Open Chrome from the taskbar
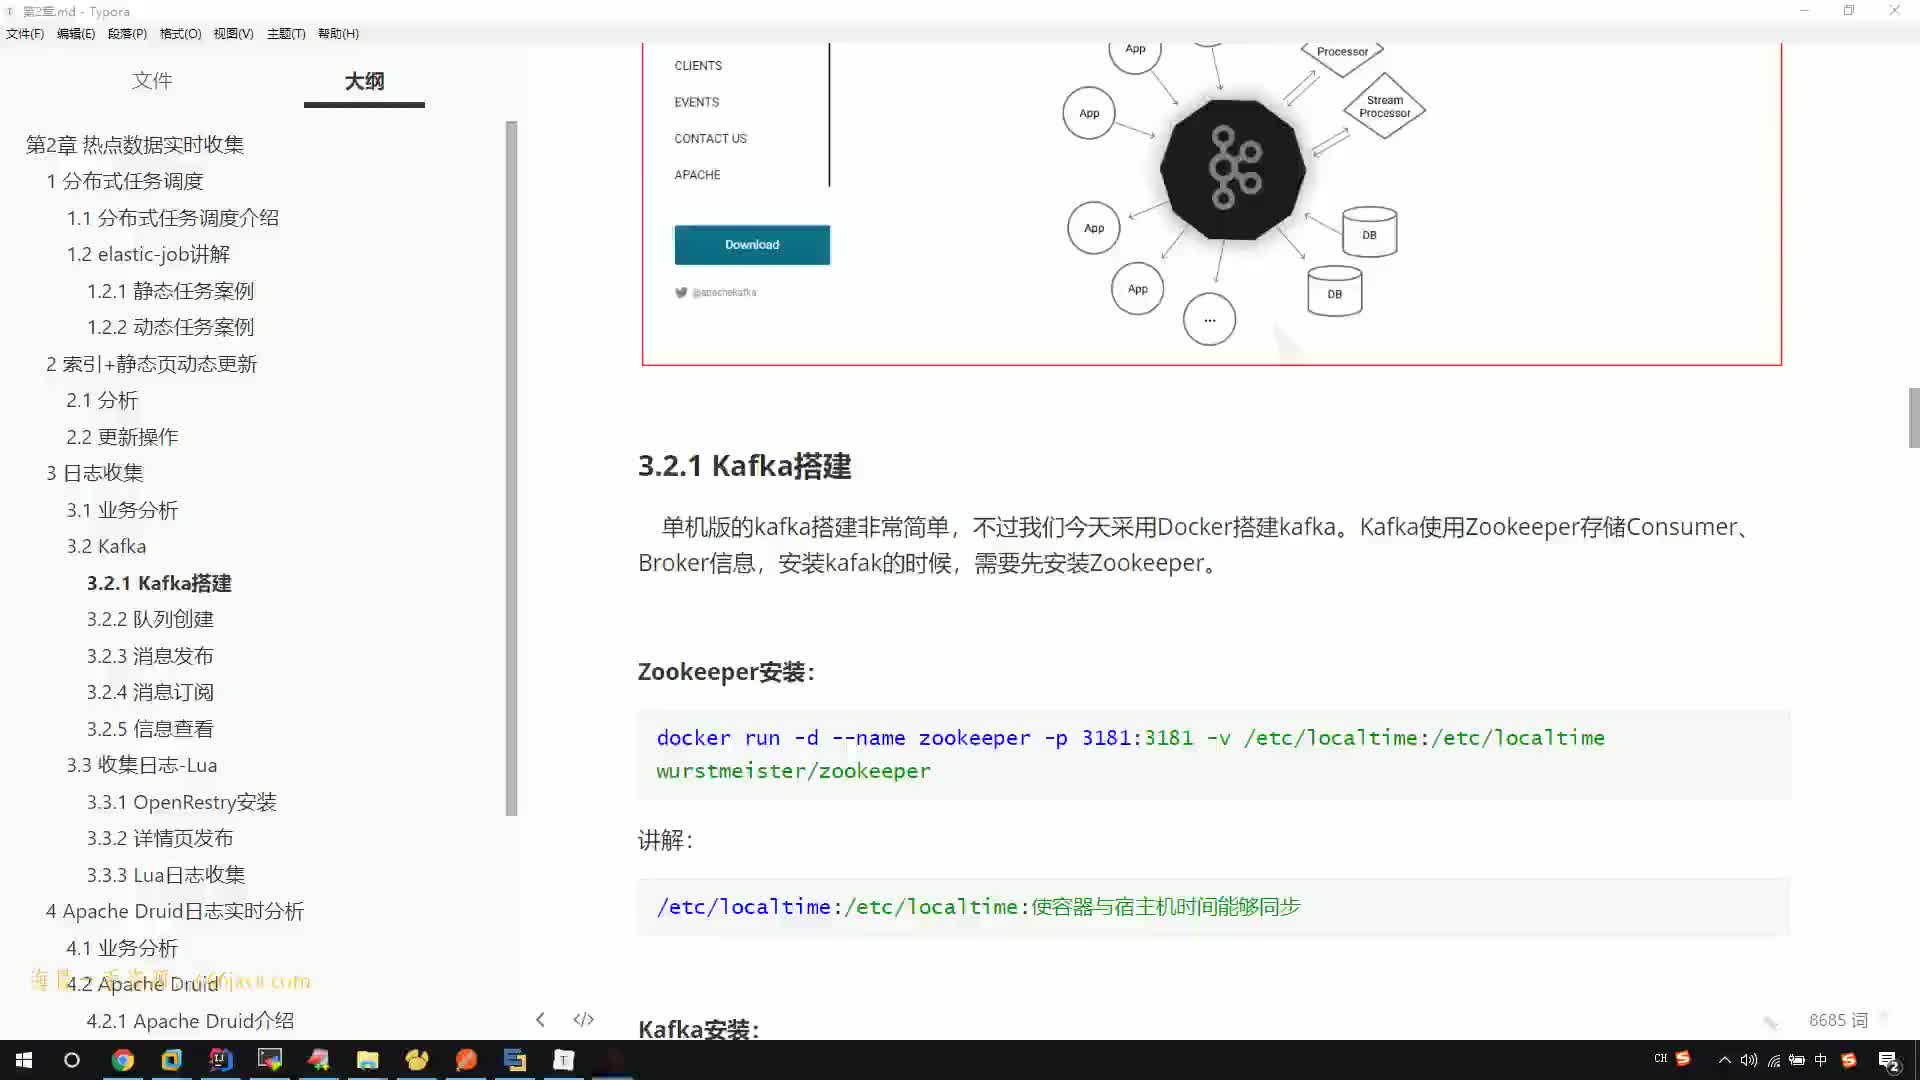 point(122,1060)
